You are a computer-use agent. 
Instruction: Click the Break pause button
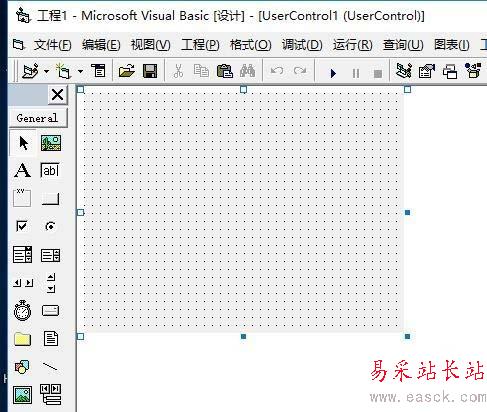coord(356,73)
